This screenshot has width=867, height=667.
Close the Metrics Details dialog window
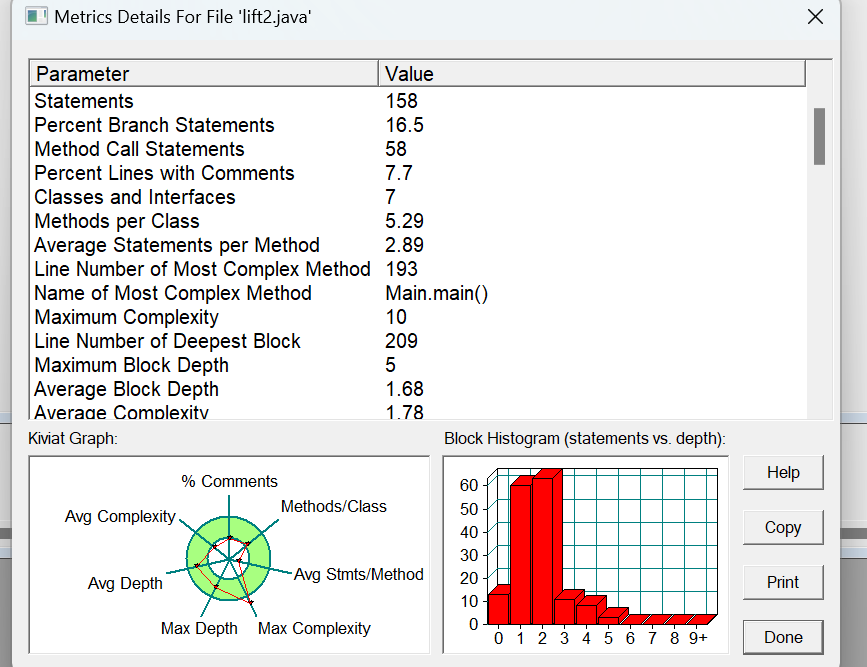pyautogui.click(x=816, y=17)
